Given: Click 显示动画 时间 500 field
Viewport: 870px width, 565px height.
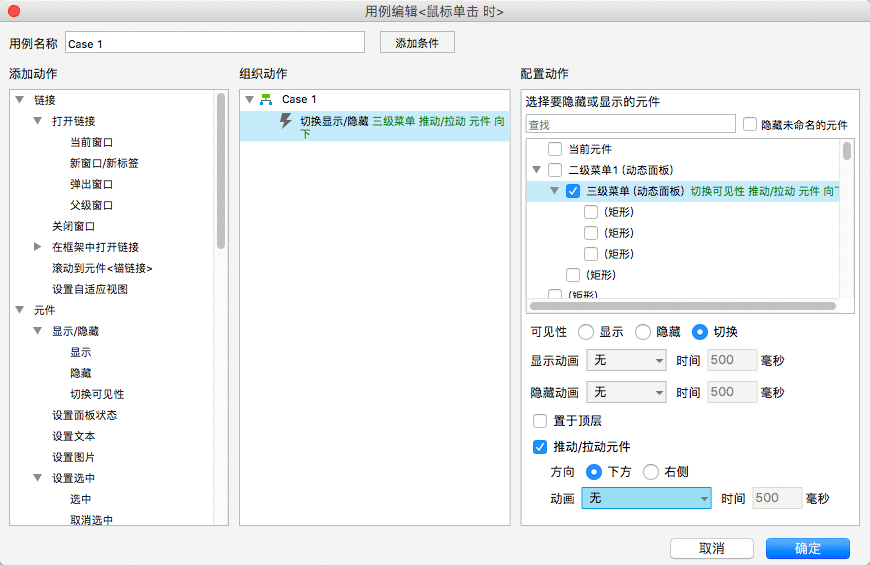Looking at the screenshot, I should tap(732, 360).
